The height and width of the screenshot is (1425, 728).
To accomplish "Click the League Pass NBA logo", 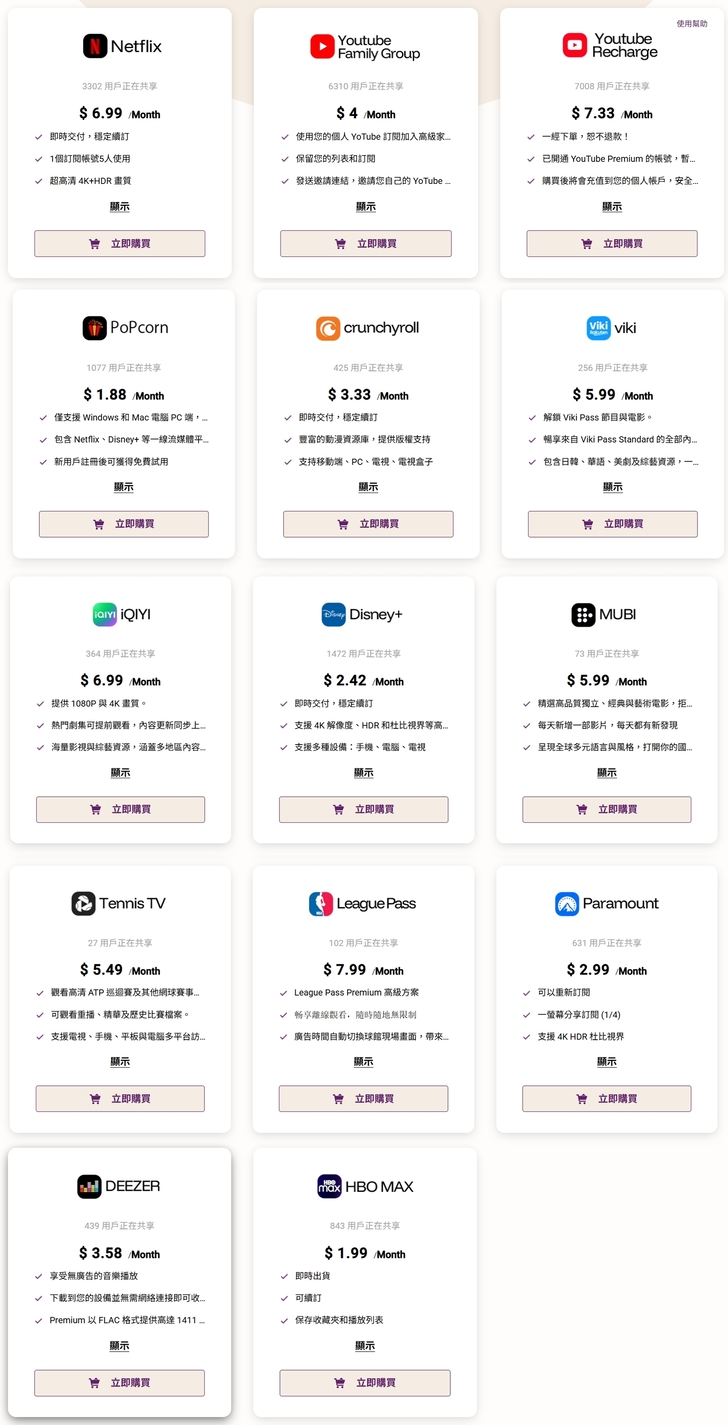I will pyautogui.click(x=321, y=904).
